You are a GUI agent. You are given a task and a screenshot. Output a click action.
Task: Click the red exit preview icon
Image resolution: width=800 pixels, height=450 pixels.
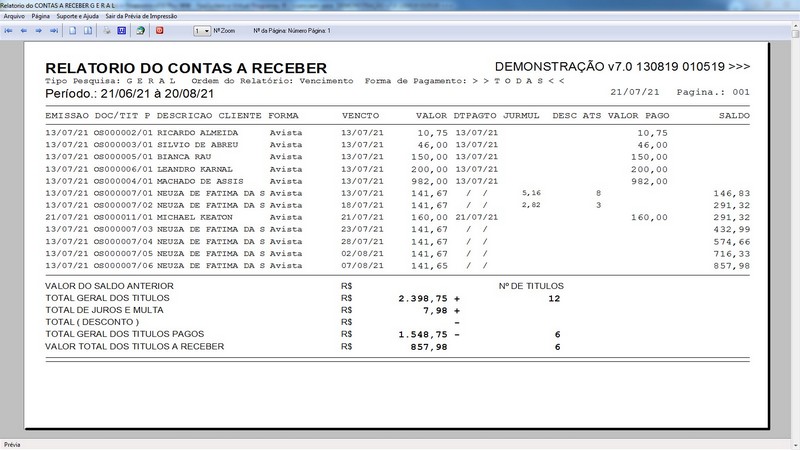160,31
